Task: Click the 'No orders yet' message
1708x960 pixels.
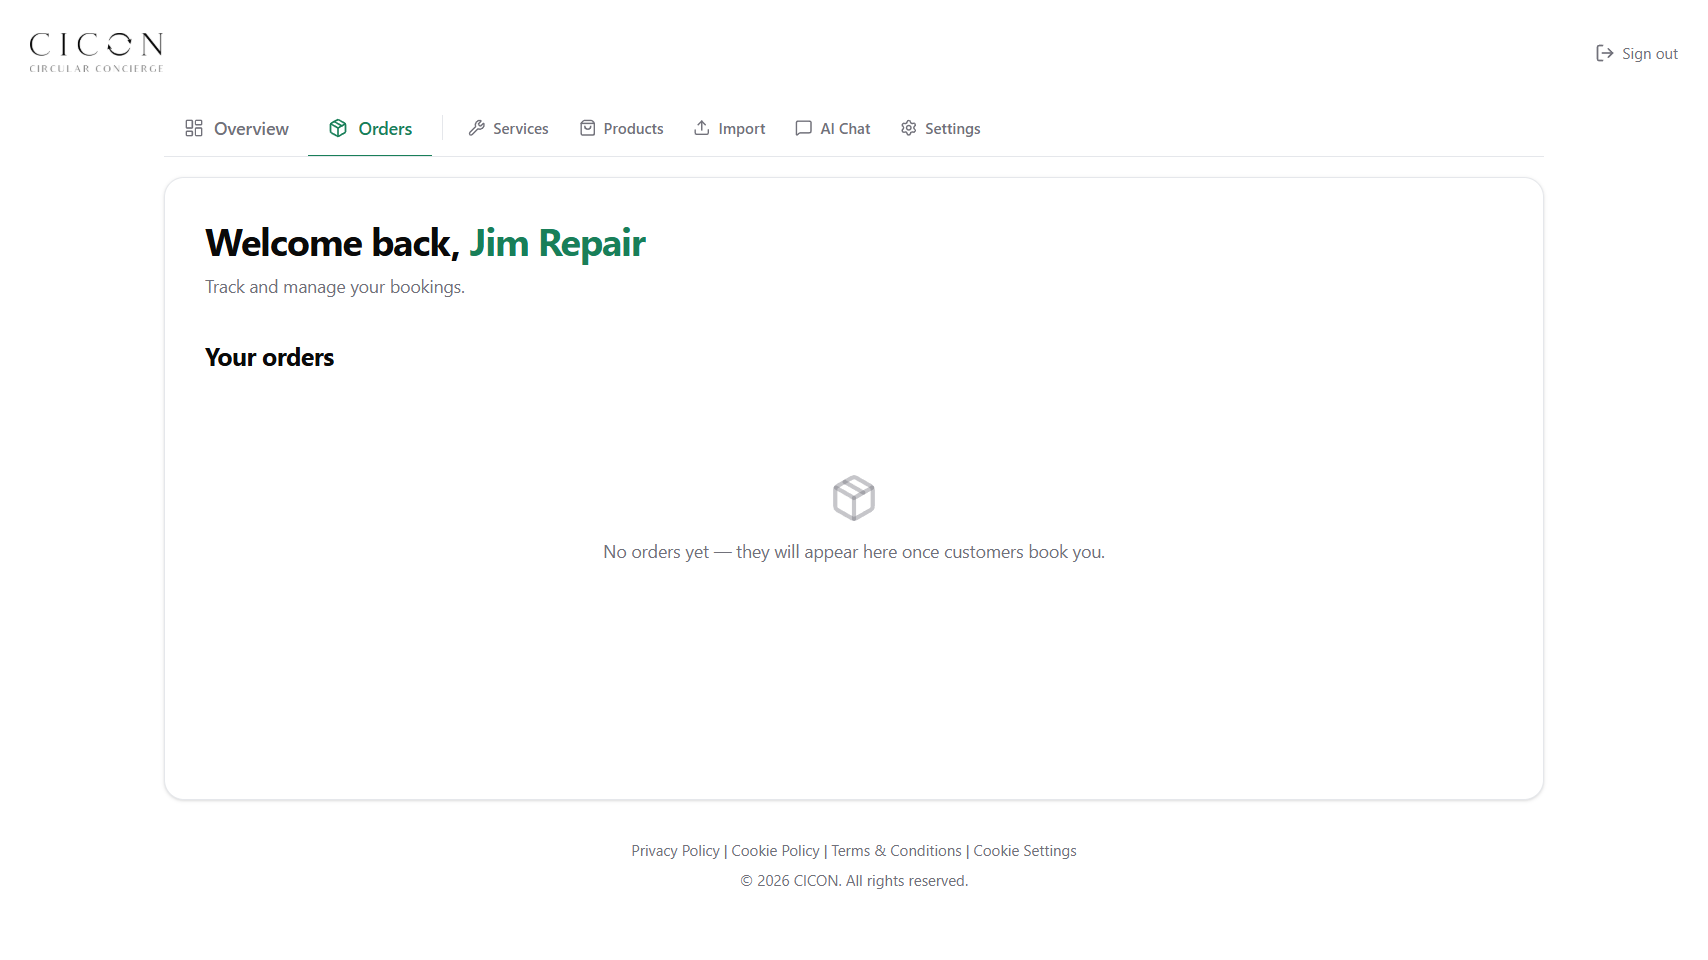Action: point(854,552)
